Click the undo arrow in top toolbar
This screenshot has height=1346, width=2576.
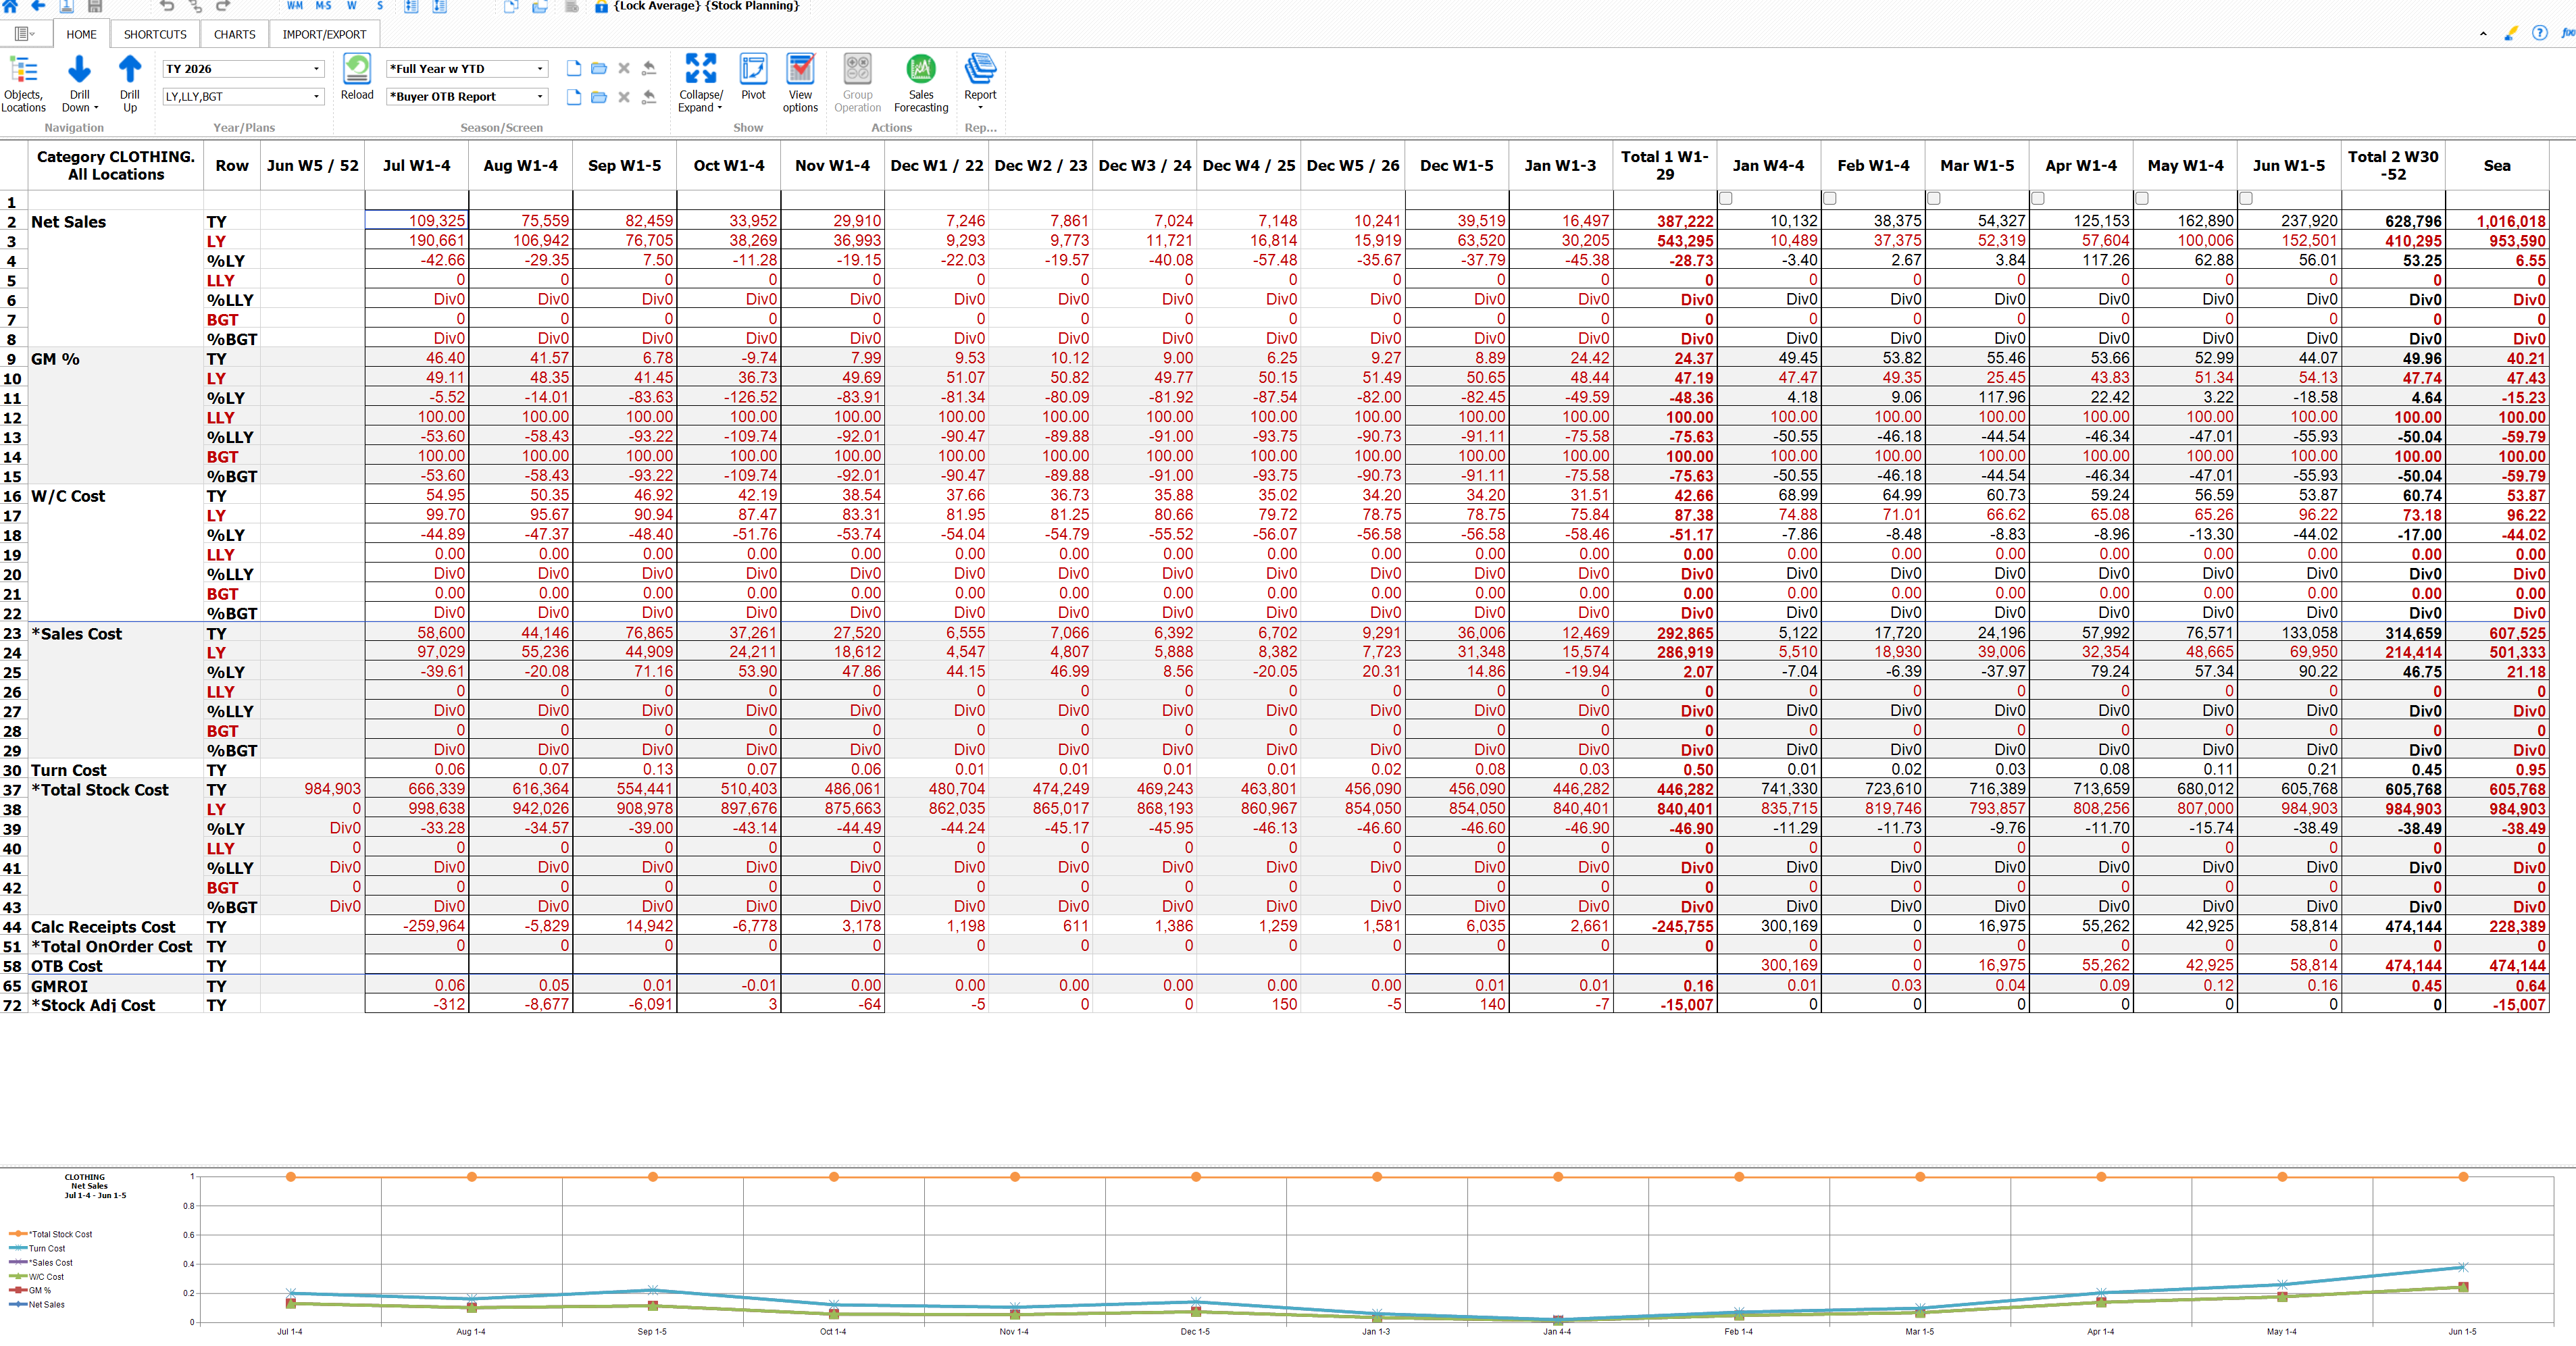coord(167,6)
